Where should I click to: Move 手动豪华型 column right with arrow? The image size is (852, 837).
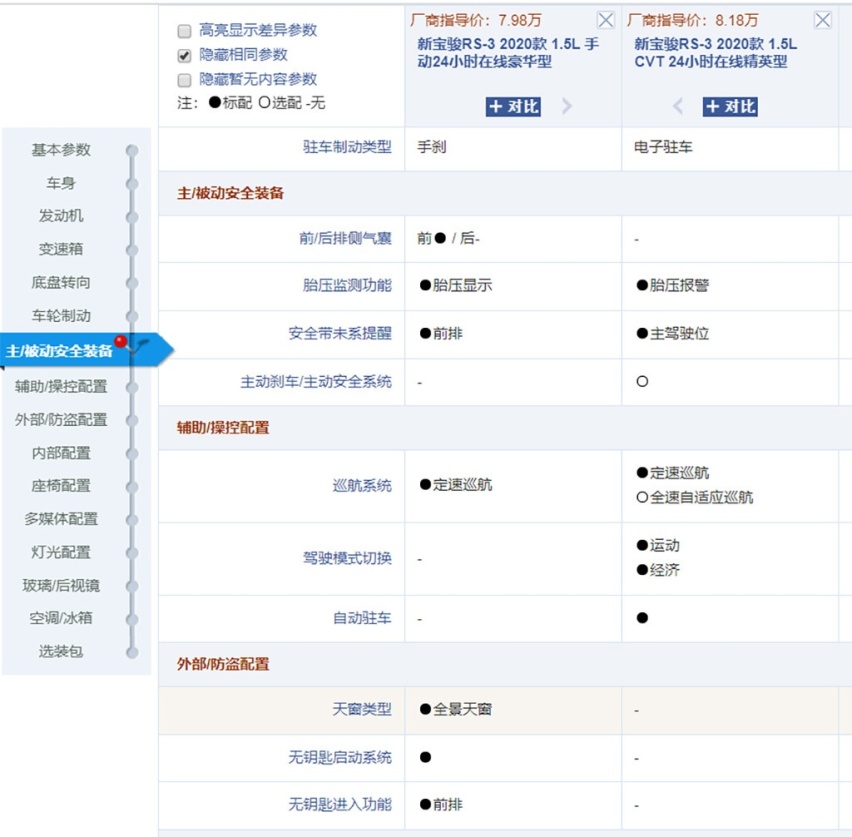tap(567, 106)
